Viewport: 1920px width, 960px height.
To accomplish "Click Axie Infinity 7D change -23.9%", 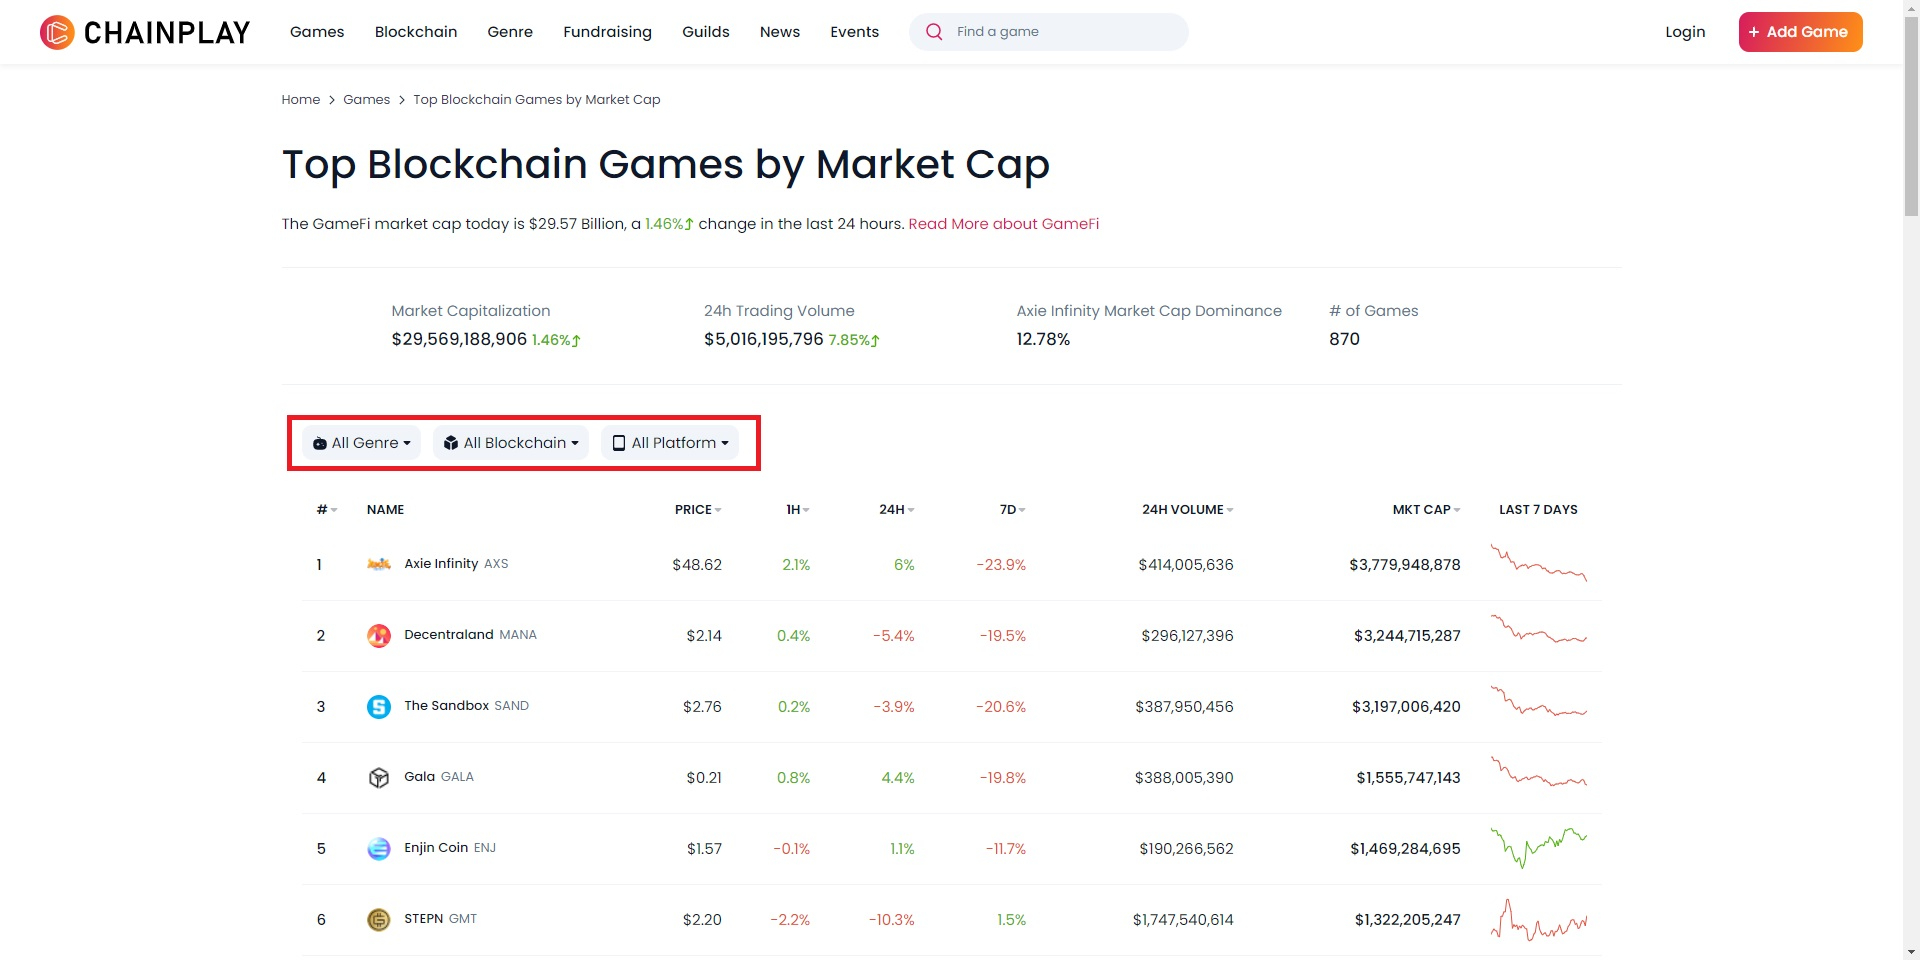I will (x=1001, y=565).
